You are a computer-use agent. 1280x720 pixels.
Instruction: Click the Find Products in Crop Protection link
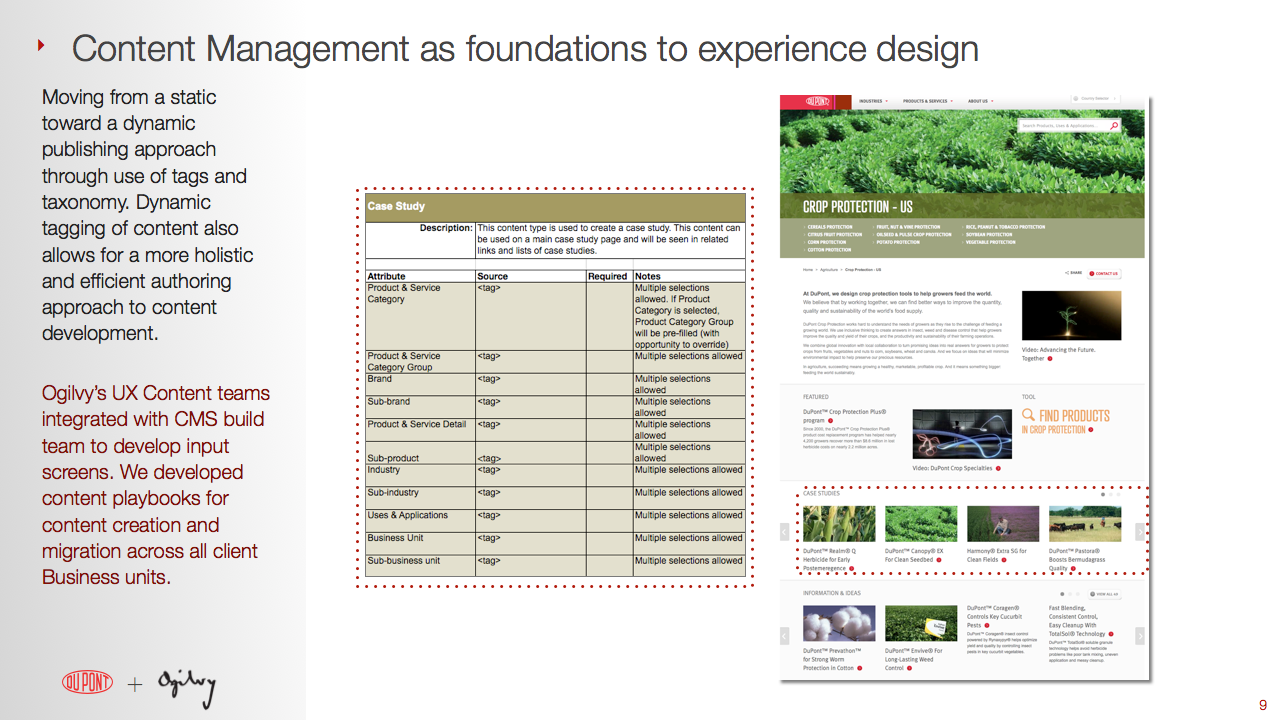(x=1066, y=421)
